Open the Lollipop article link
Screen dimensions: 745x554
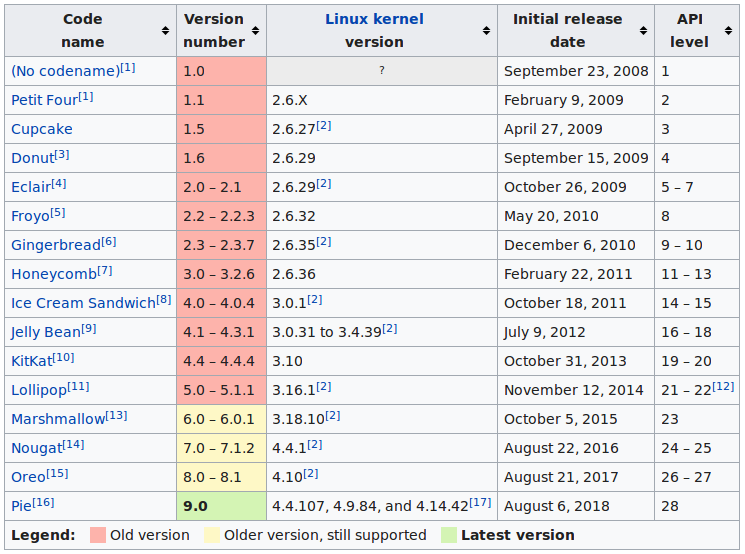tap(39, 390)
